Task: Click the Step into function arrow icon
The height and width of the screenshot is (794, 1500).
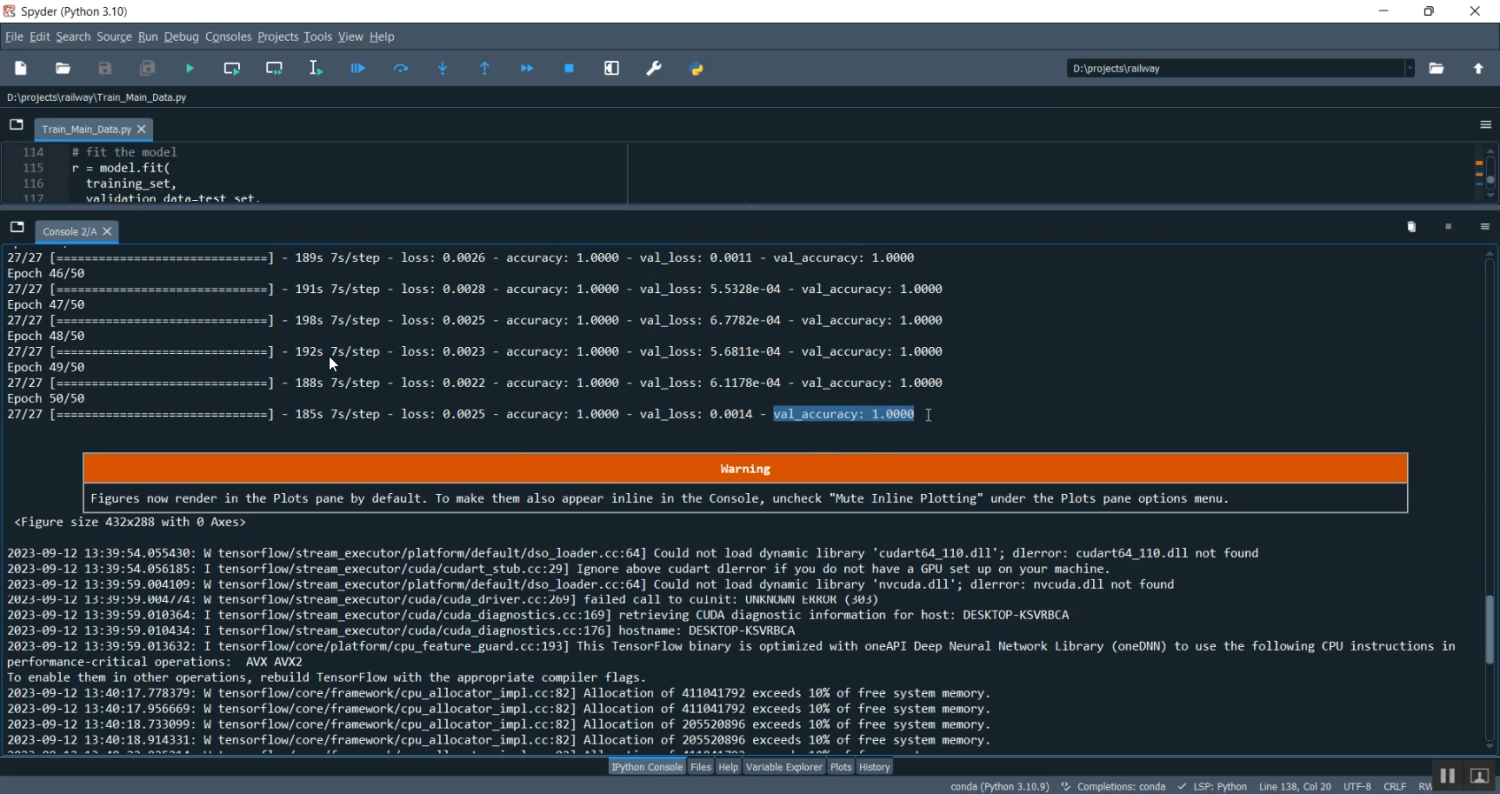Action: tap(443, 68)
